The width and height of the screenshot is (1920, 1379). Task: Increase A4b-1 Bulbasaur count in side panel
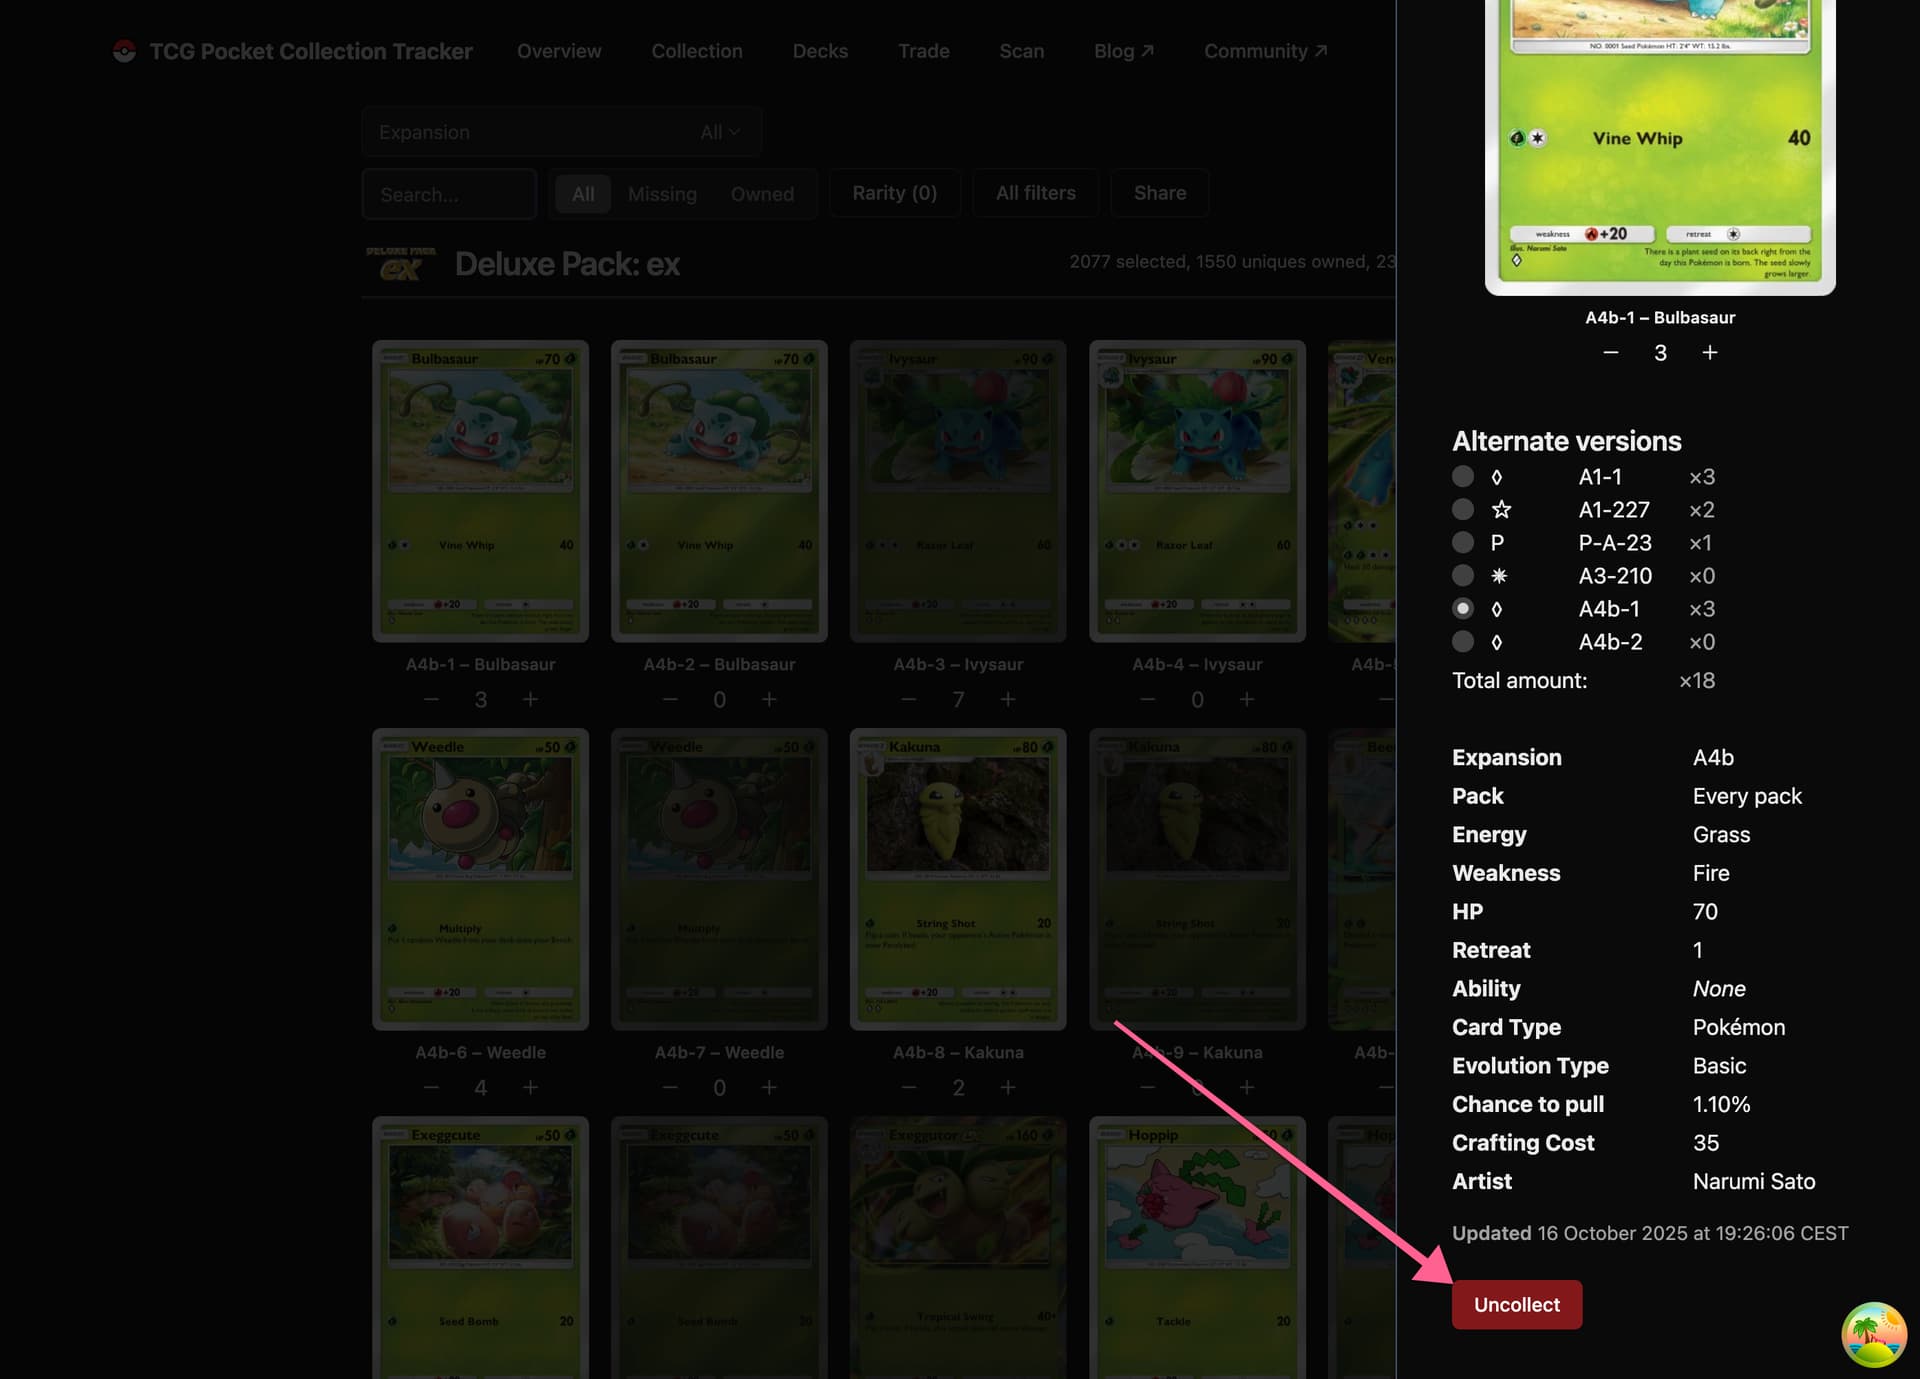point(1710,352)
